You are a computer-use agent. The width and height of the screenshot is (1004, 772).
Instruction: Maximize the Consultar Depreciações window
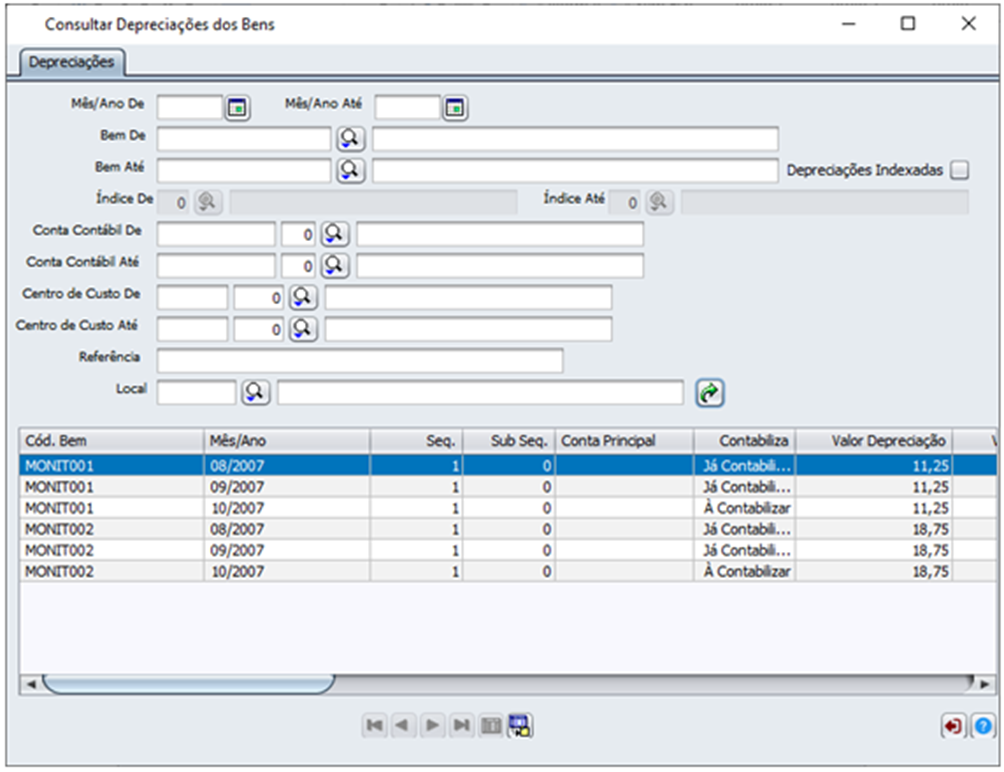908,24
